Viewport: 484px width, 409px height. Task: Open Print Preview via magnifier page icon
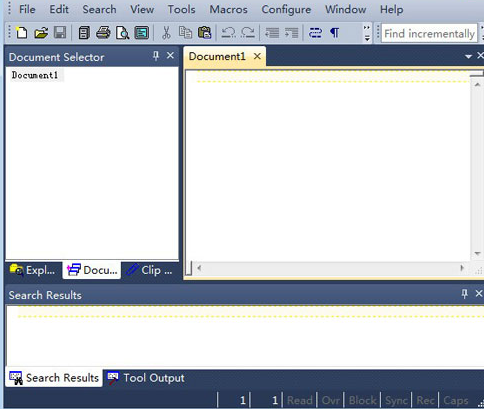coord(122,33)
